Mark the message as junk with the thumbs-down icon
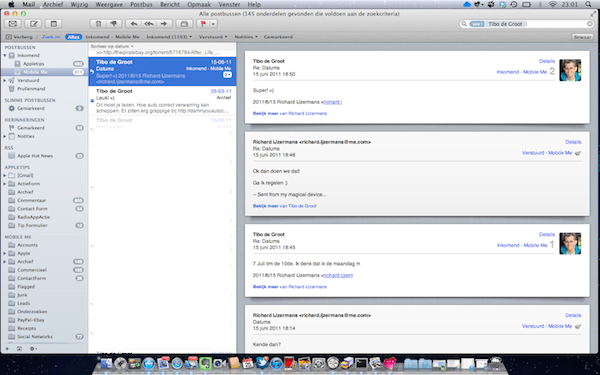Screen dimensions: 600x375 pos(114,24)
